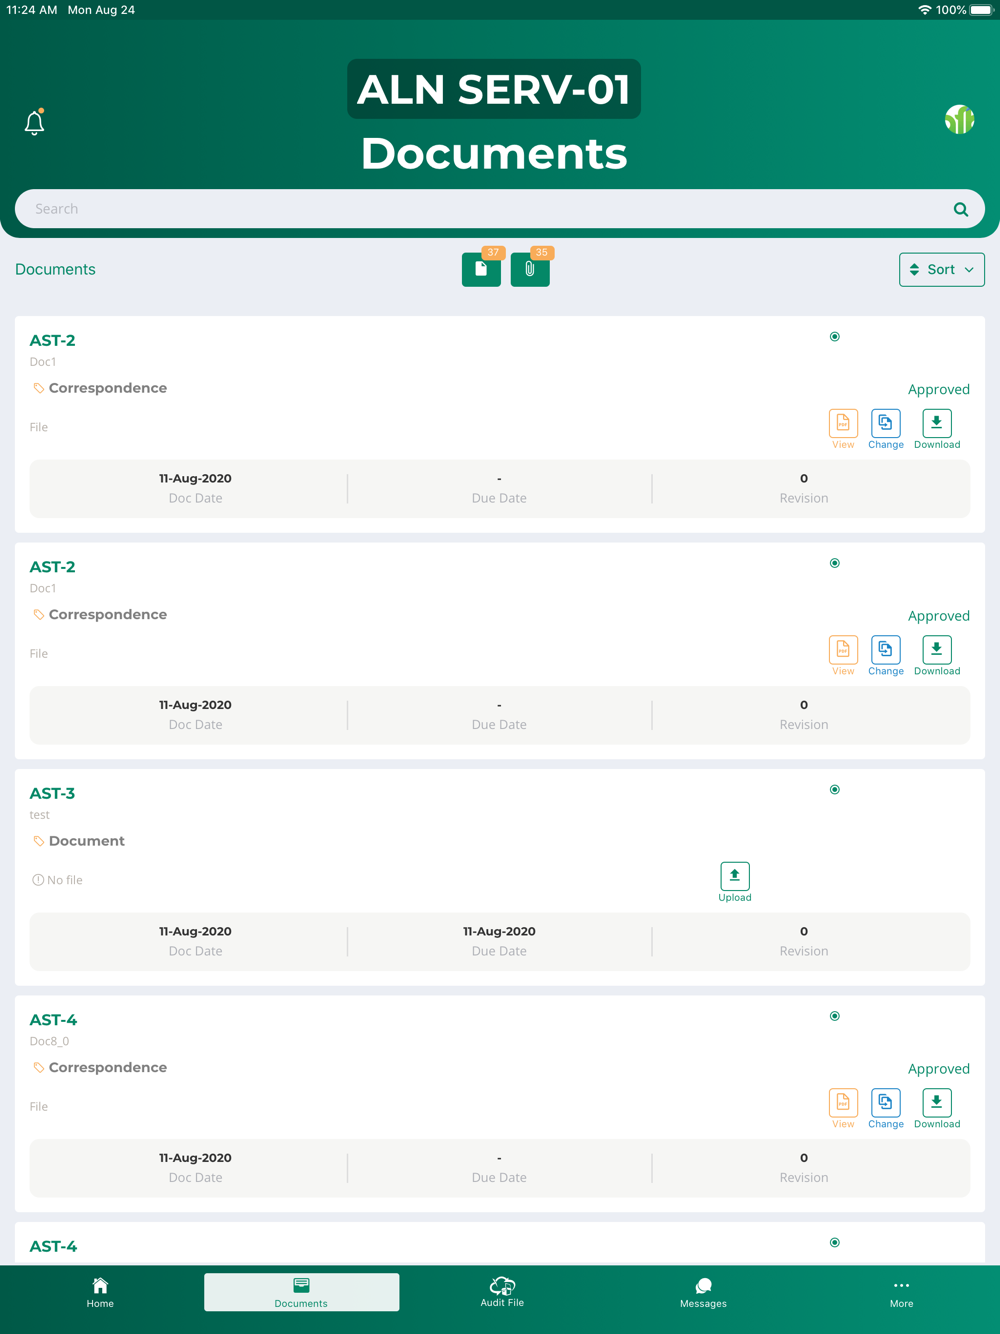Open the Audit File tab

pos(502,1292)
